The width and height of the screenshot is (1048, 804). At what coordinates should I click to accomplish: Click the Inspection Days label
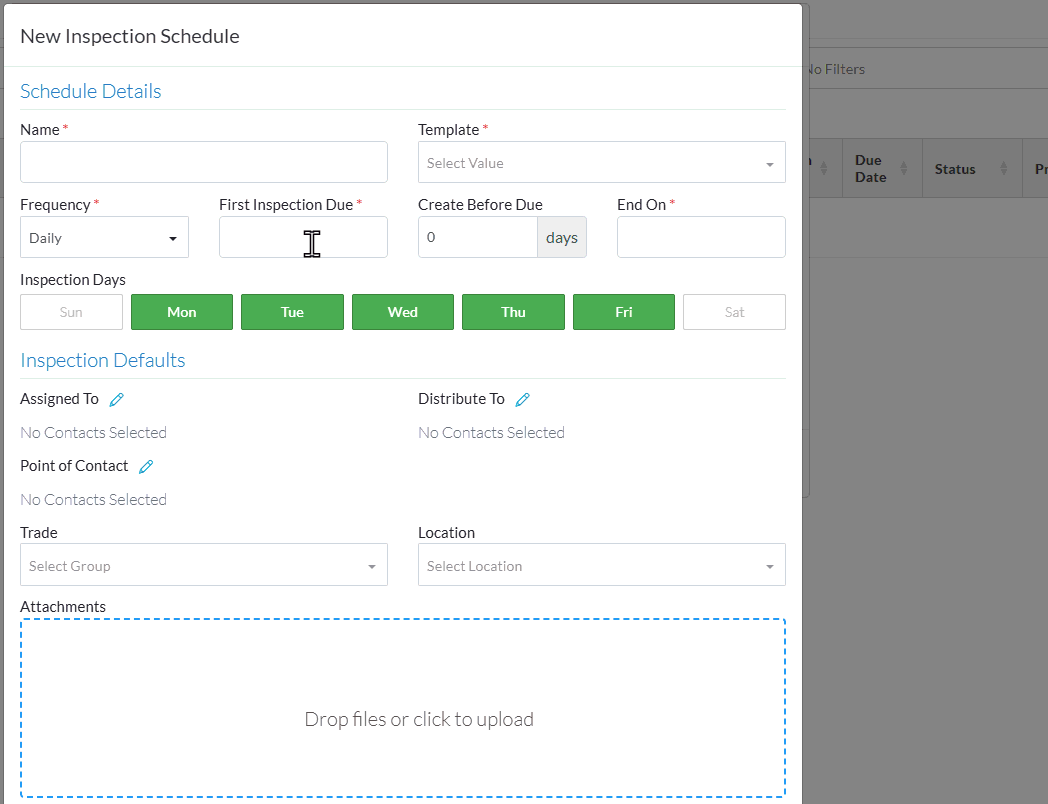73,280
